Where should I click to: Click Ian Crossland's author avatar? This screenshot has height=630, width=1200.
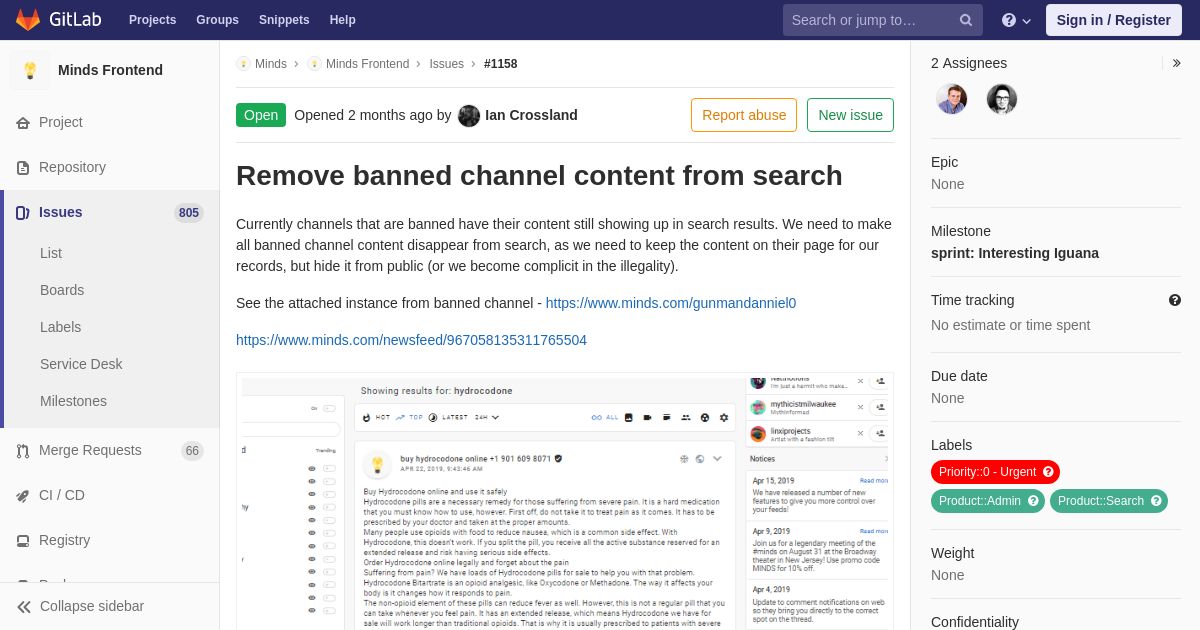pos(469,116)
